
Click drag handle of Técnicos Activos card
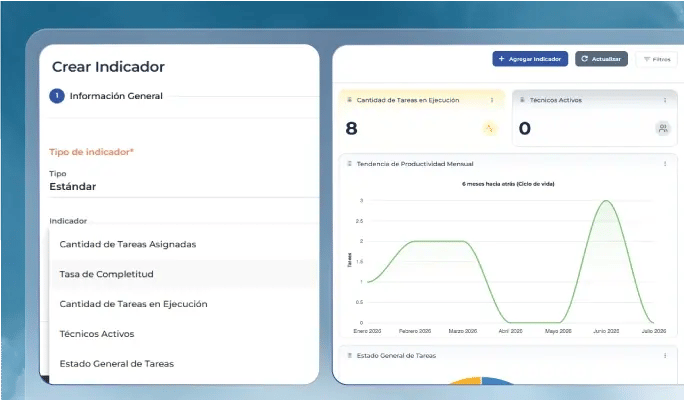[522, 100]
